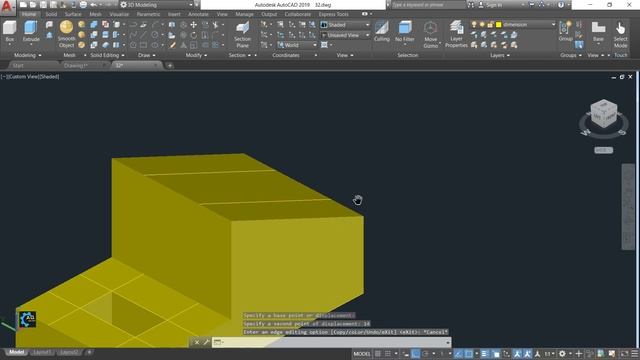The image size is (640, 360).
Task: Click the Presspull icon beside Extrude
Action: (x=49, y=35)
